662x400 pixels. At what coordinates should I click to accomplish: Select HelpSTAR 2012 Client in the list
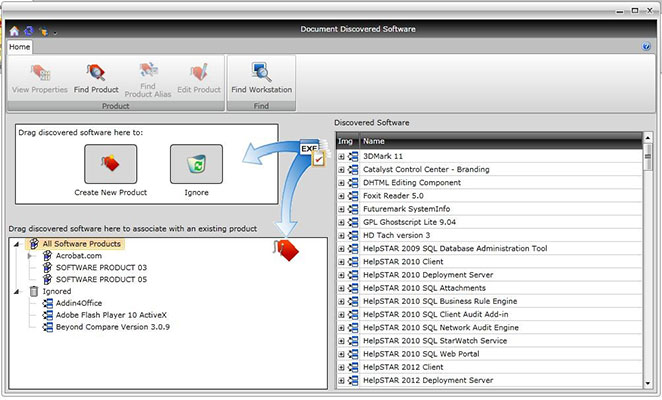[403, 367]
